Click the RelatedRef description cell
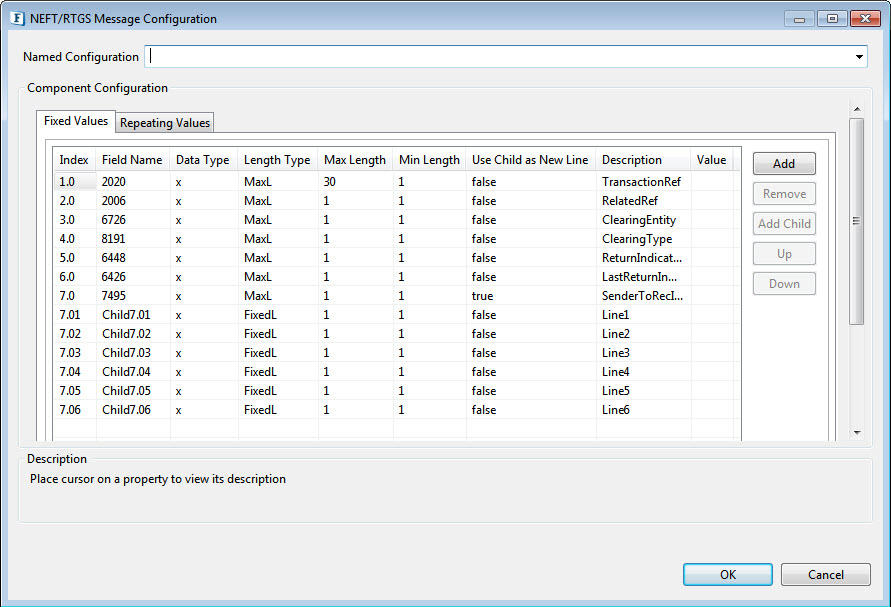The height and width of the screenshot is (607, 891). click(x=630, y=201)
